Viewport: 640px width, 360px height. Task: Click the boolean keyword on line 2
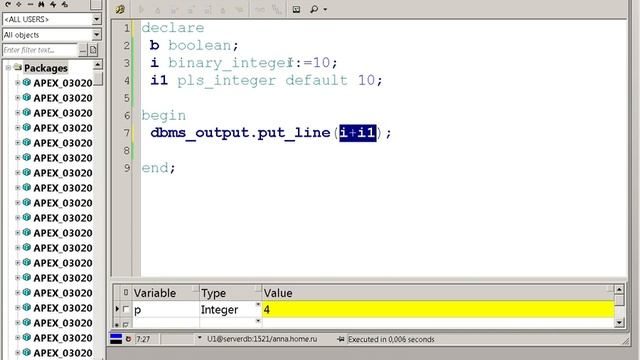[x=200, y=45]
